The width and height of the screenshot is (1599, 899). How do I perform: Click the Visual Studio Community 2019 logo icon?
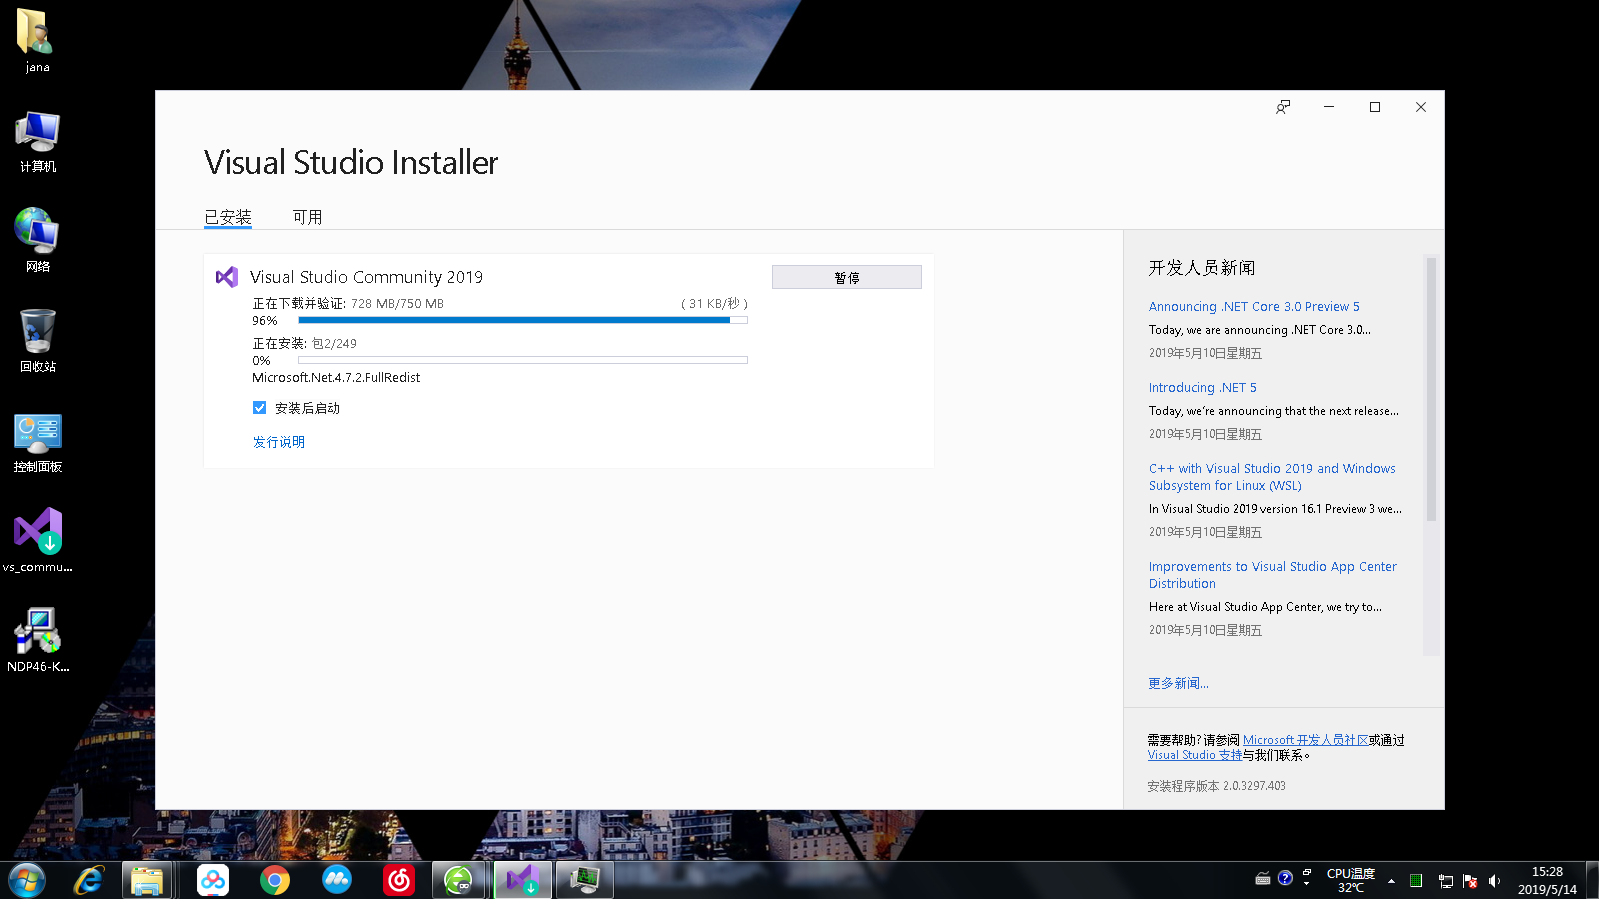coord(227,277)
